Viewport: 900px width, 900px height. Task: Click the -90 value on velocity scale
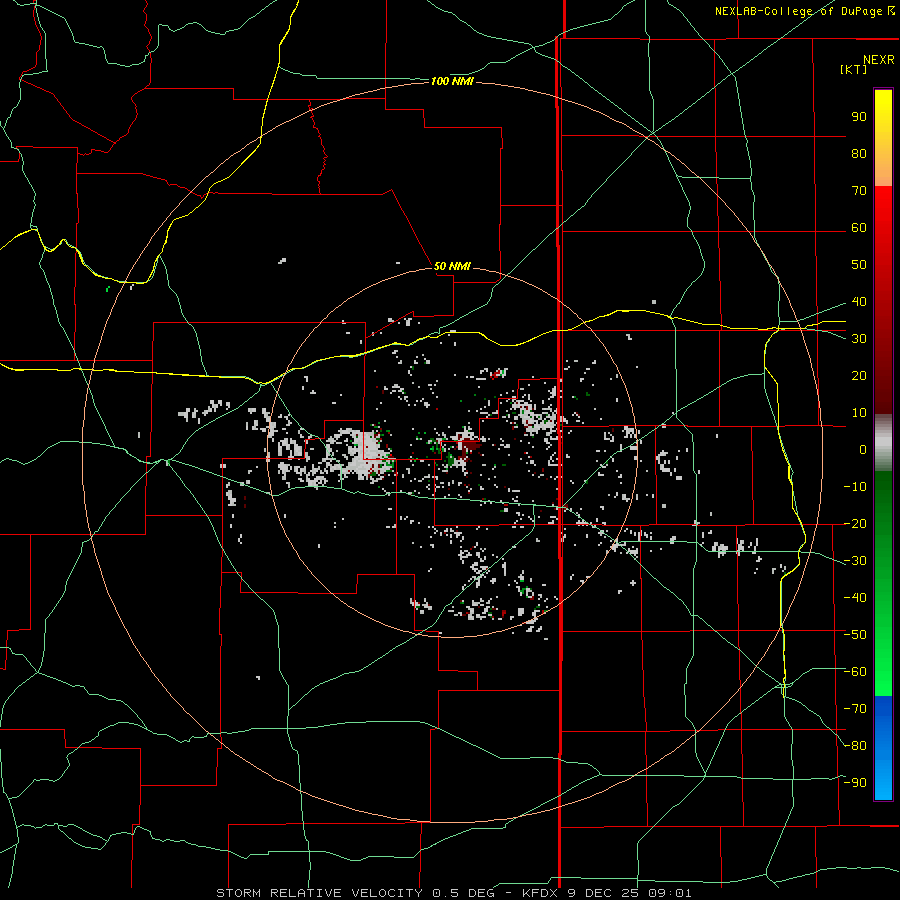855,782
